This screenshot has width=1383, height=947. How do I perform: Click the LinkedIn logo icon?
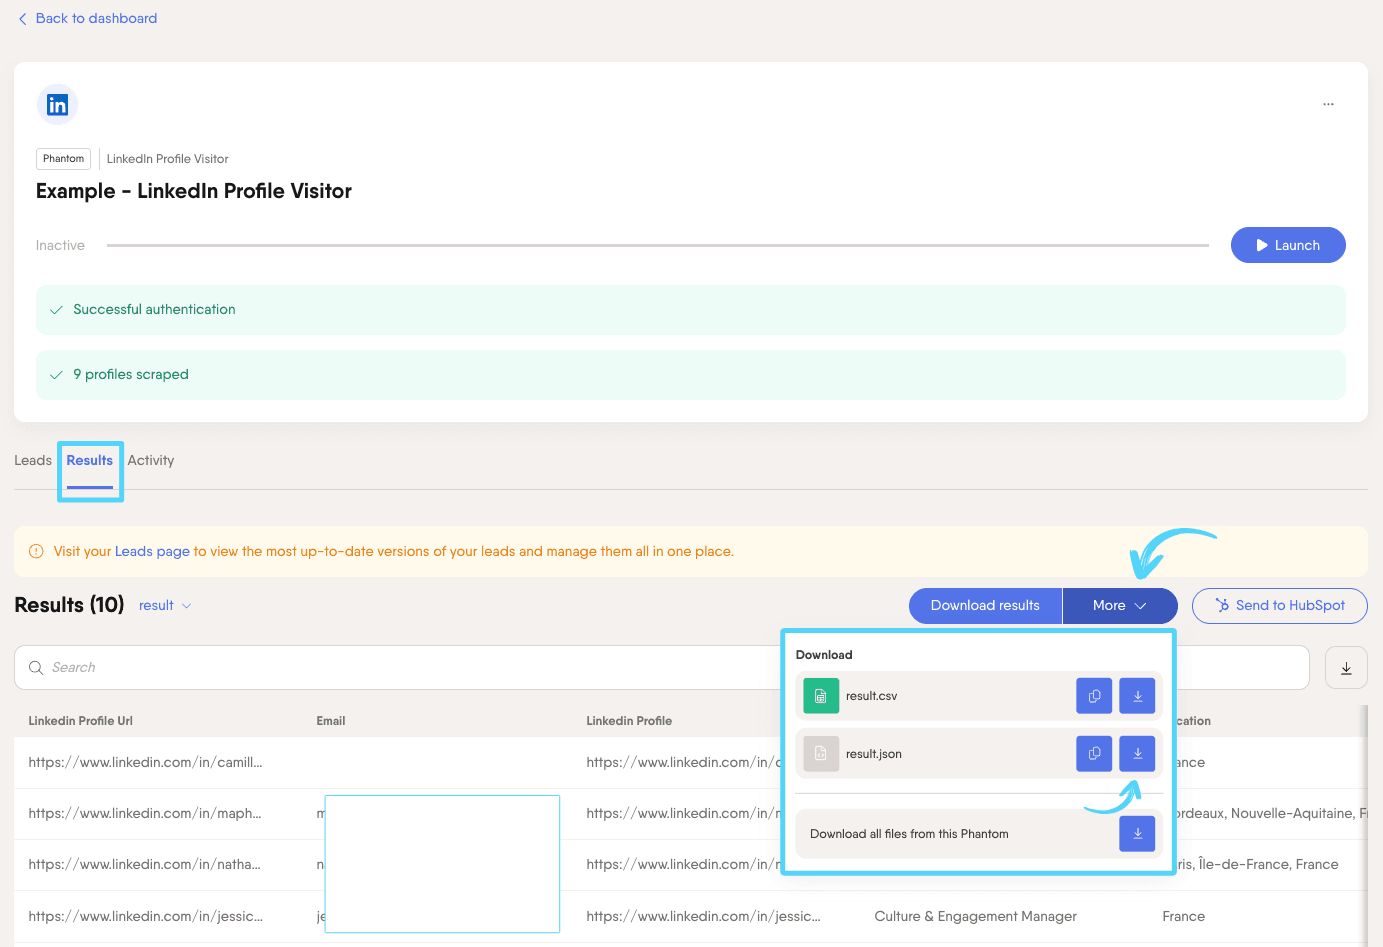pyautogui.click(x=57, y=104)
